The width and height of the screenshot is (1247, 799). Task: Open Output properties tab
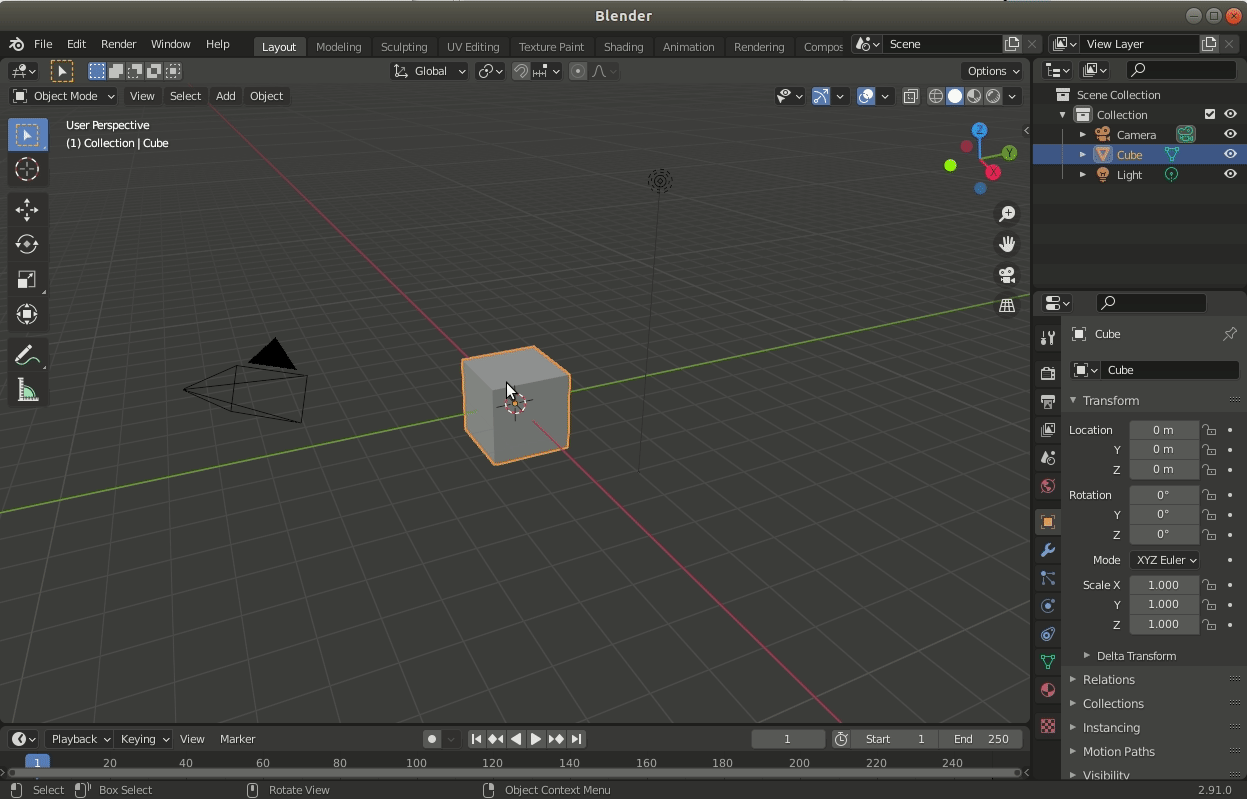click(x=1047, y=401)
